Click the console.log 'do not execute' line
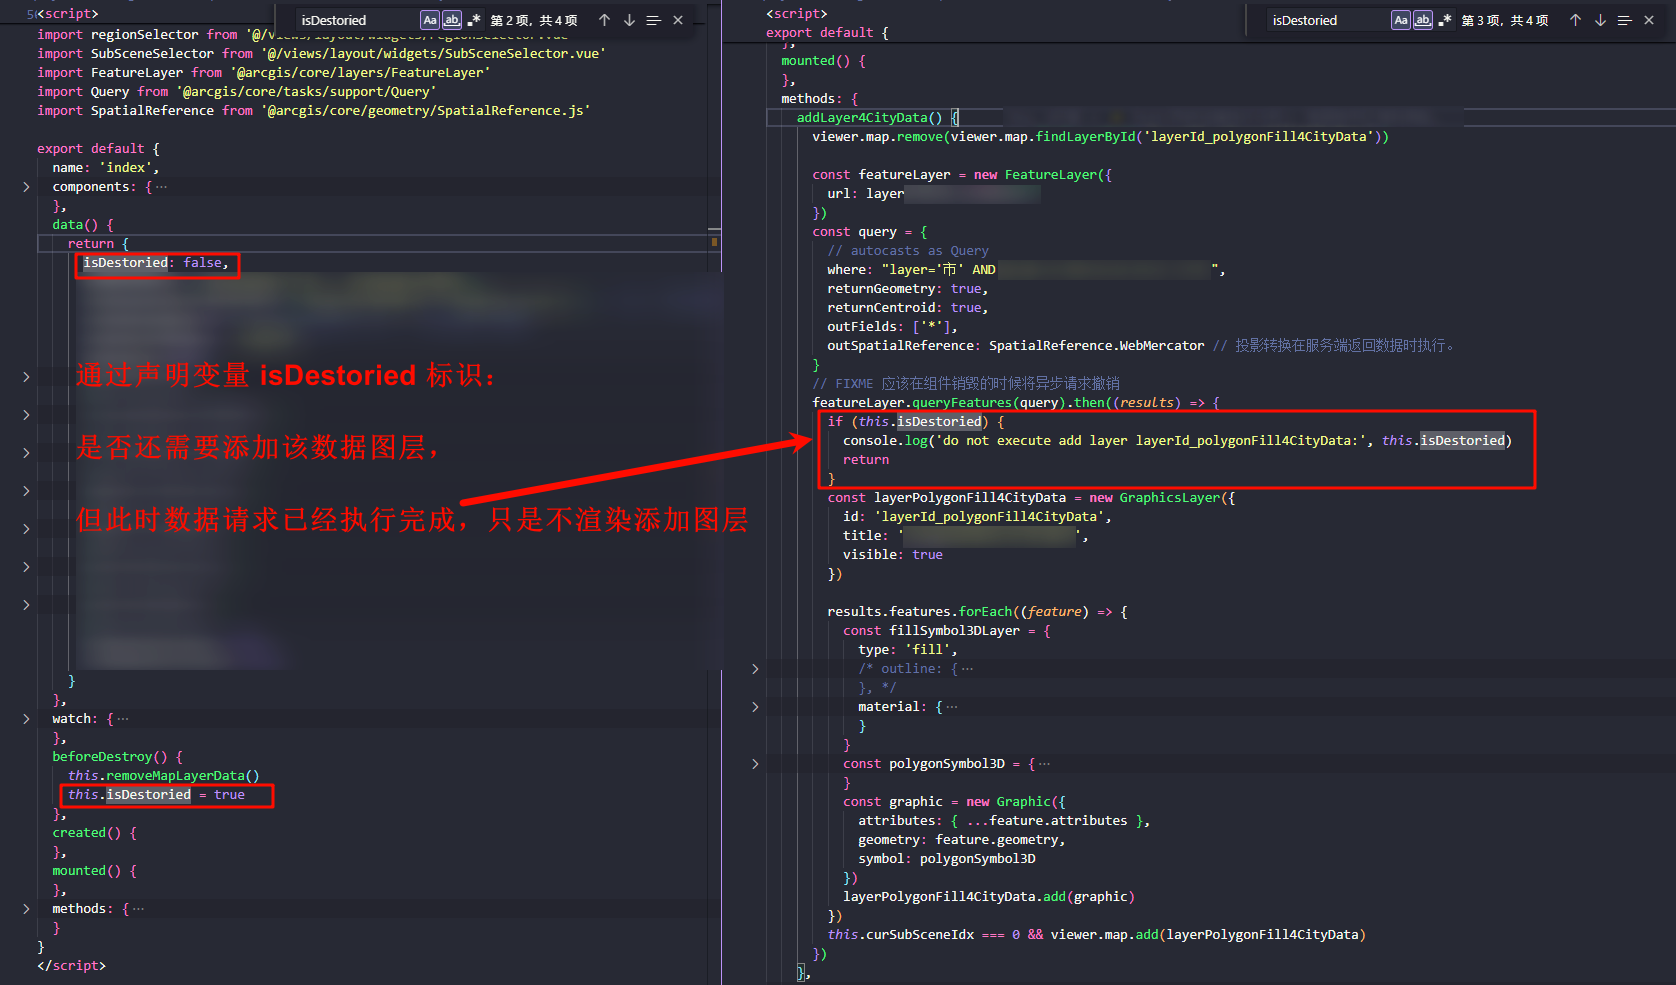 pos(1177,441)
